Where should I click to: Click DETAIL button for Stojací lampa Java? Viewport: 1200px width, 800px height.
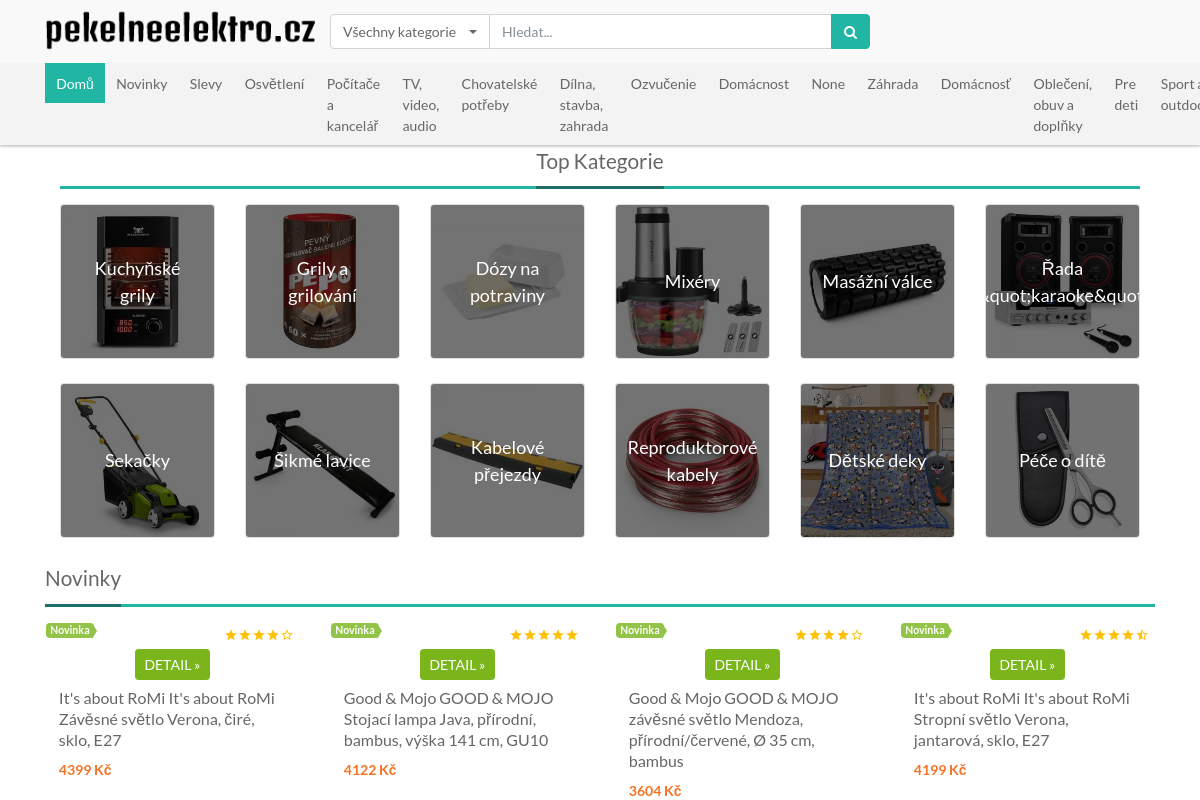(x=457, y=665)
